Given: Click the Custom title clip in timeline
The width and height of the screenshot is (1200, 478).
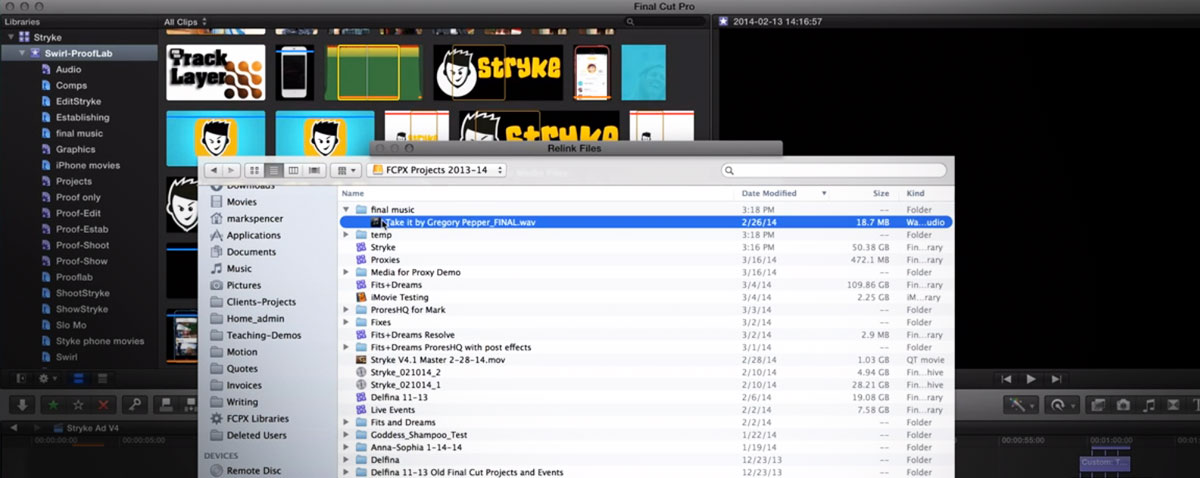Looking at the screenshot, I should (1105, 464).
